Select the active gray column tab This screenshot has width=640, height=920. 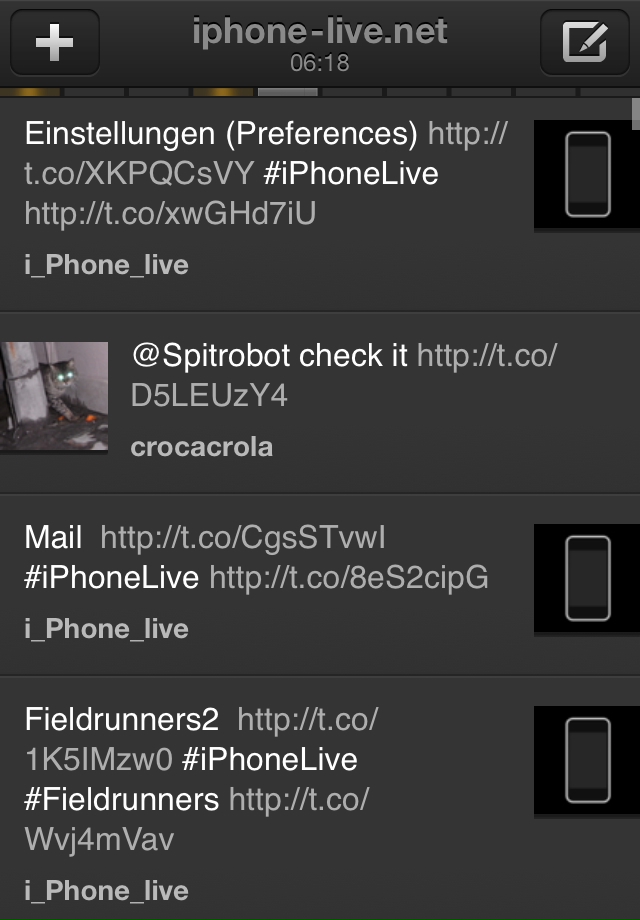coord(288,92)
